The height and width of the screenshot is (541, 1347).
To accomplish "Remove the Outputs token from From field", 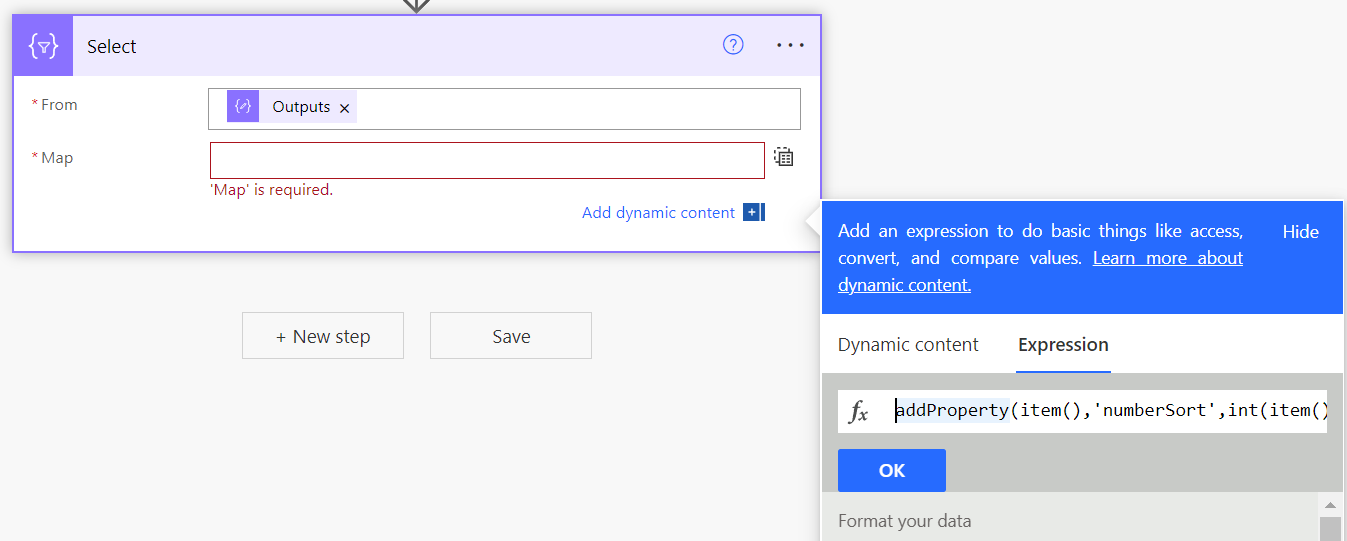I will (x=345, y=108).
